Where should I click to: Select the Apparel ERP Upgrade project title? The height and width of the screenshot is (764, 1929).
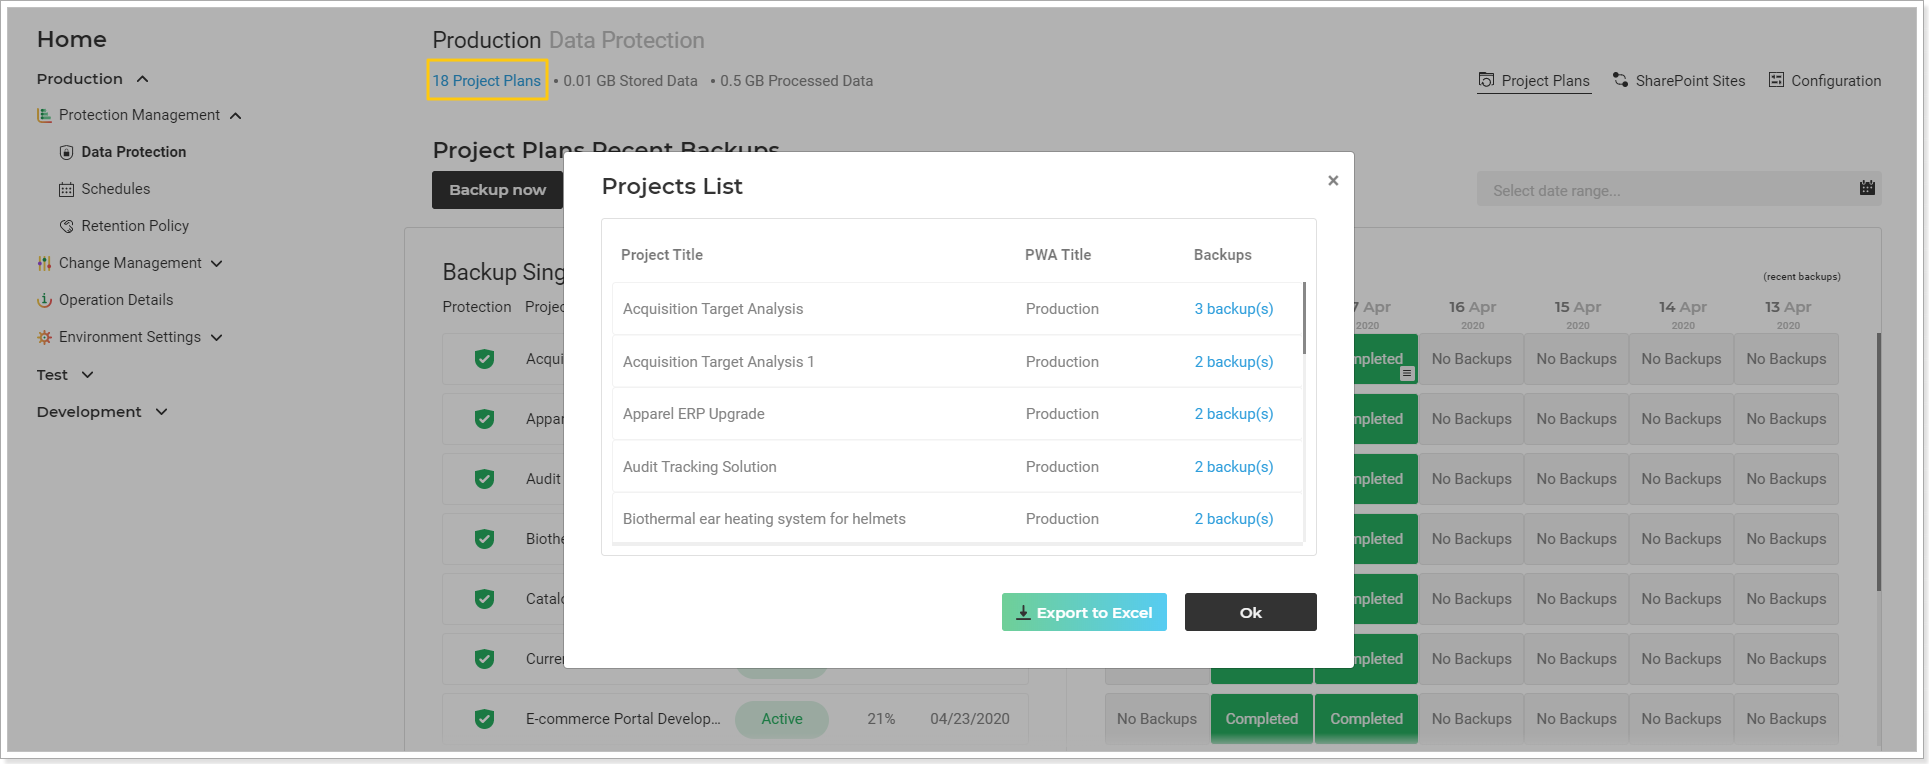click(693, 414)
